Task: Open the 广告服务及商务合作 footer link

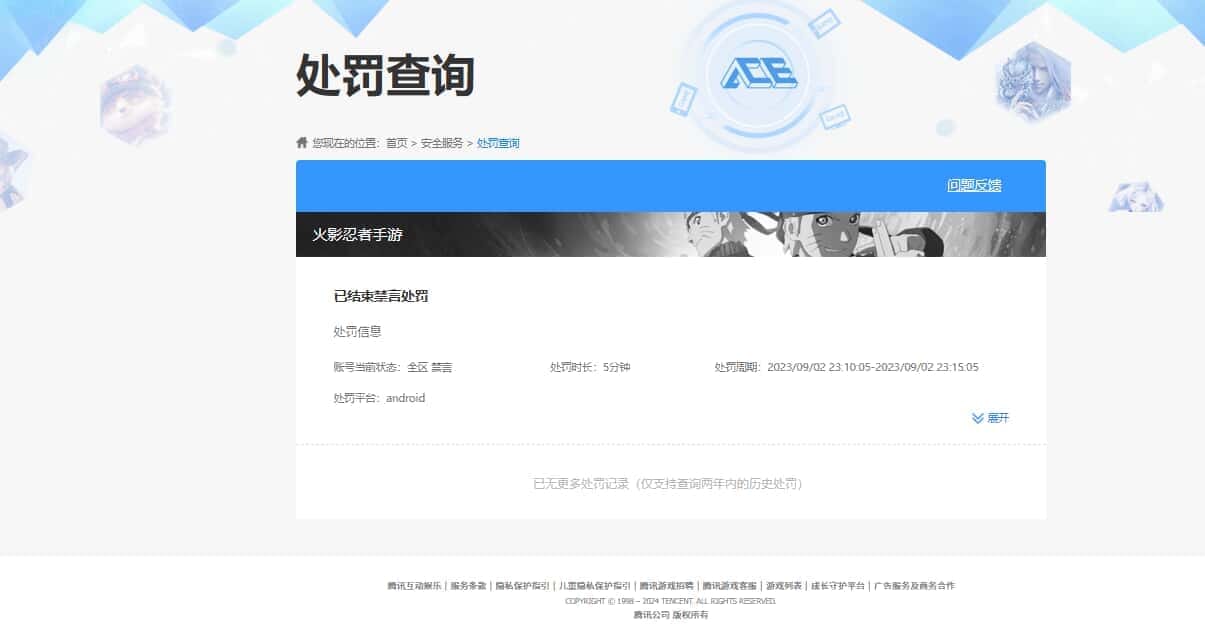Action: pyautogui.click(x=914, y=585)
